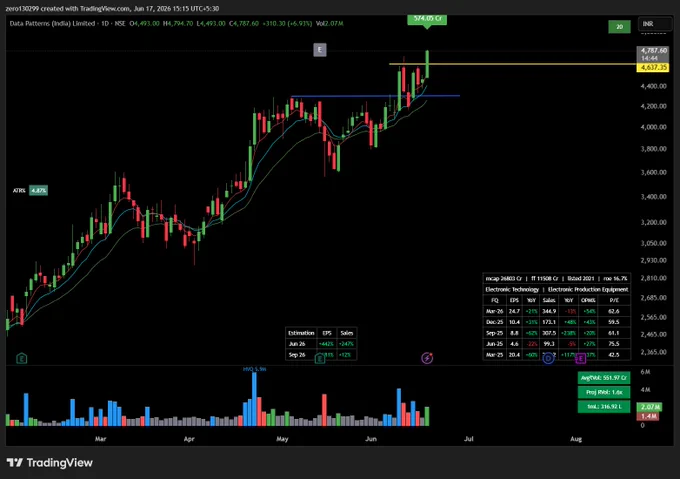Click the Sales column header in fundamentals table
The width and height of the screenshot is (680, 479).
[549, 300]
